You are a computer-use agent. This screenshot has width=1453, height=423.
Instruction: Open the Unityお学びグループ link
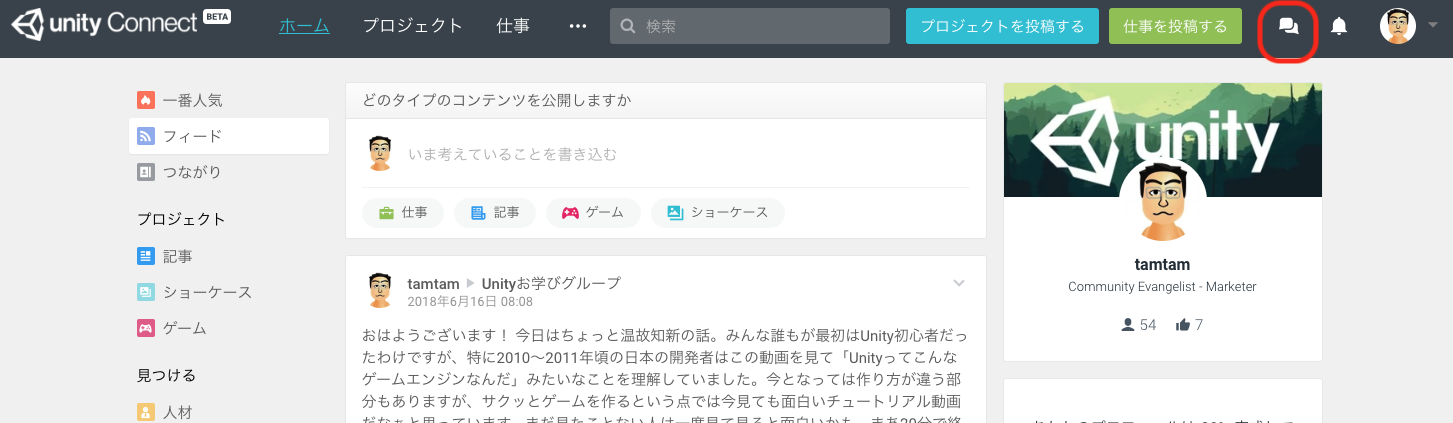point(551,283)
